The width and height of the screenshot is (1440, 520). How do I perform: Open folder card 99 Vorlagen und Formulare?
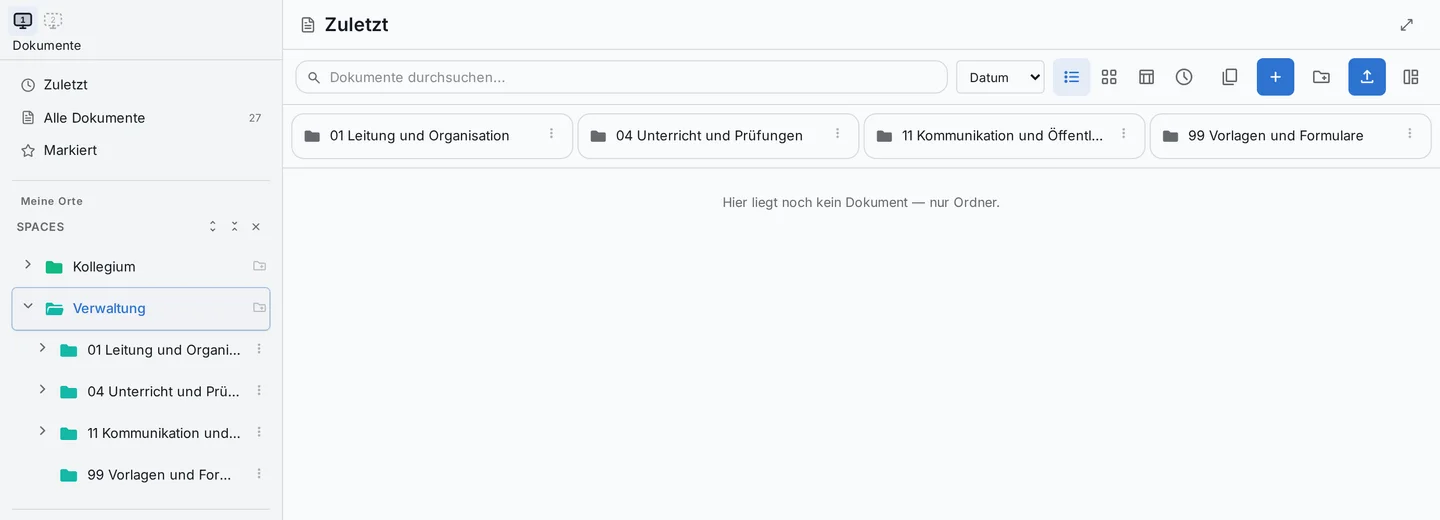click(1290, 136)
